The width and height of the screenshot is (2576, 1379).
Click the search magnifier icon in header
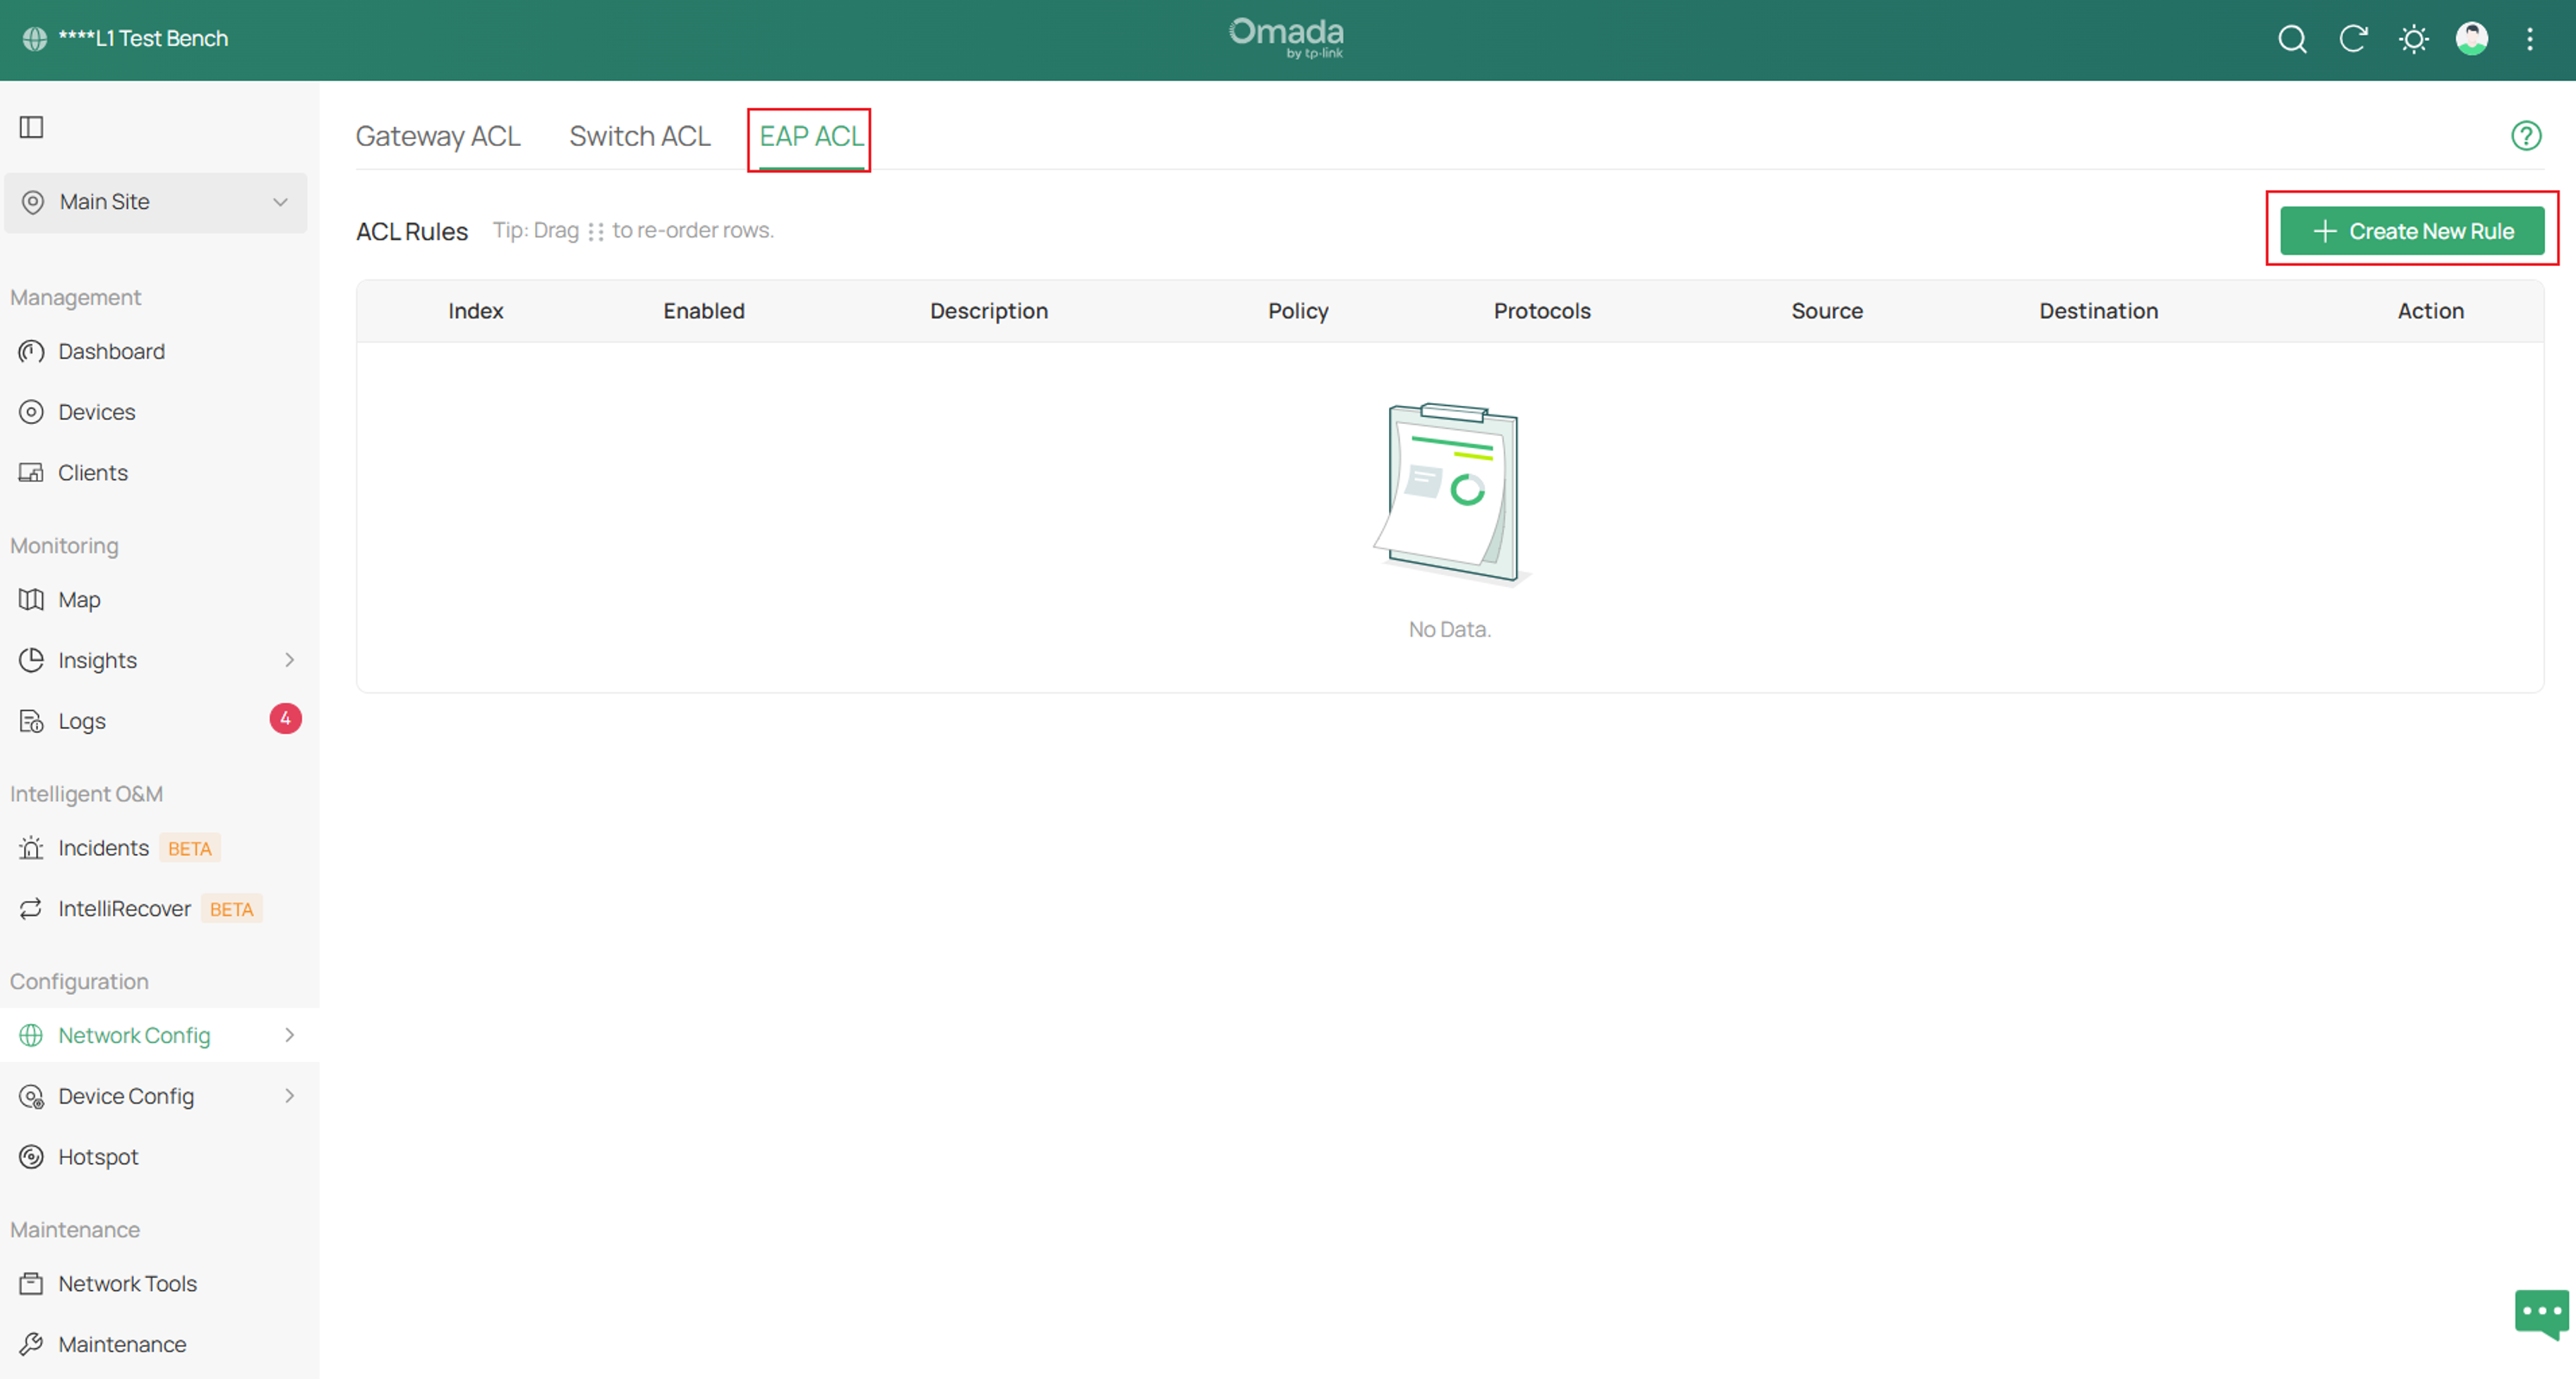coord(2292,39)
